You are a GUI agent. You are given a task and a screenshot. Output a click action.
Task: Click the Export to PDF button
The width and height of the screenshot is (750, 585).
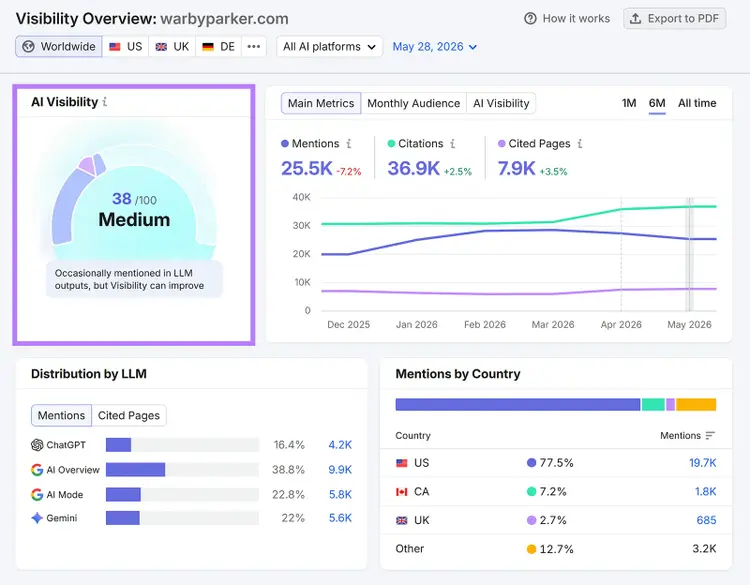click(674, 19)
